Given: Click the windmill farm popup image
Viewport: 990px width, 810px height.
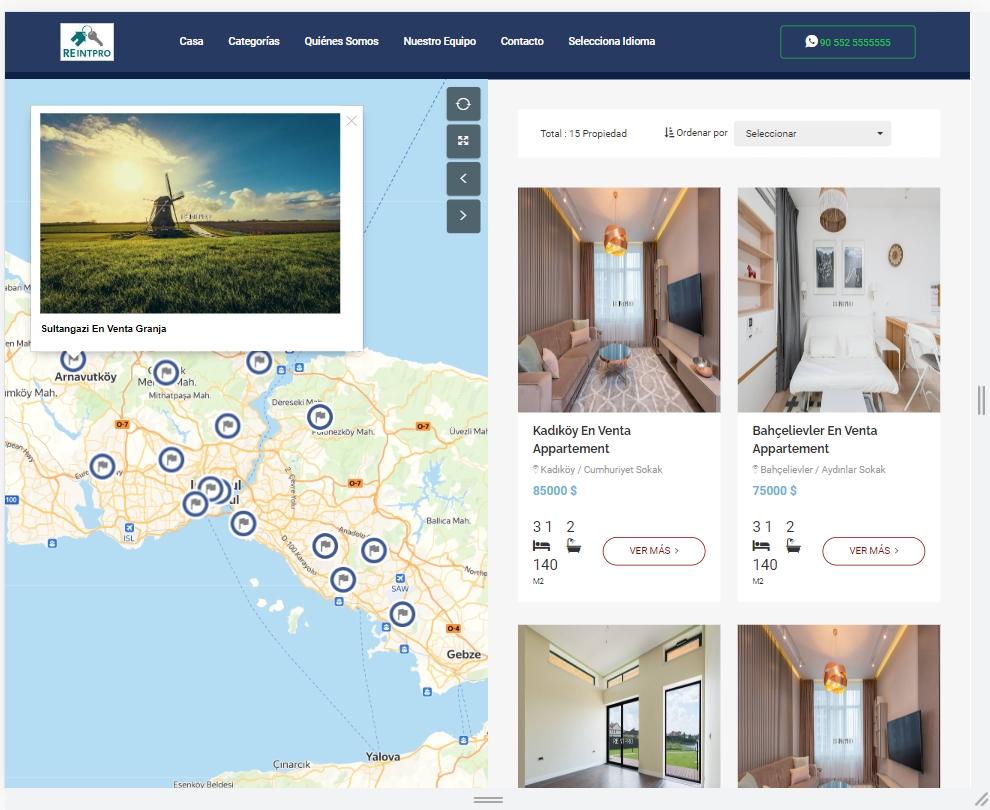Looking at the screenshot, I should tap(190, 213).
